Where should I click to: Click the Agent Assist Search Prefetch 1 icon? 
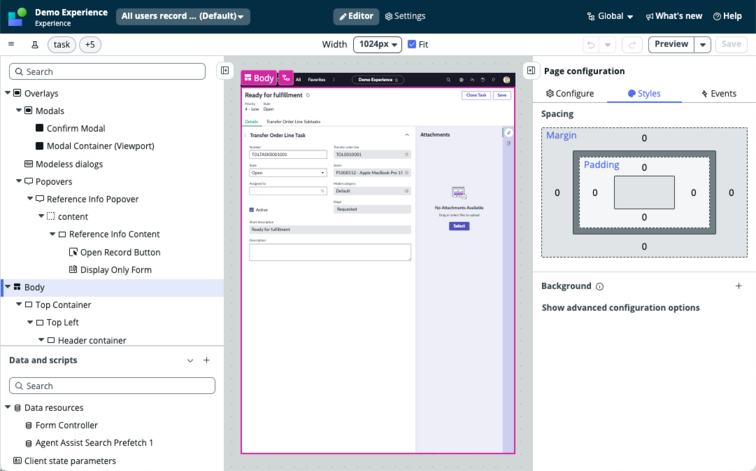[x=28, y=443]
